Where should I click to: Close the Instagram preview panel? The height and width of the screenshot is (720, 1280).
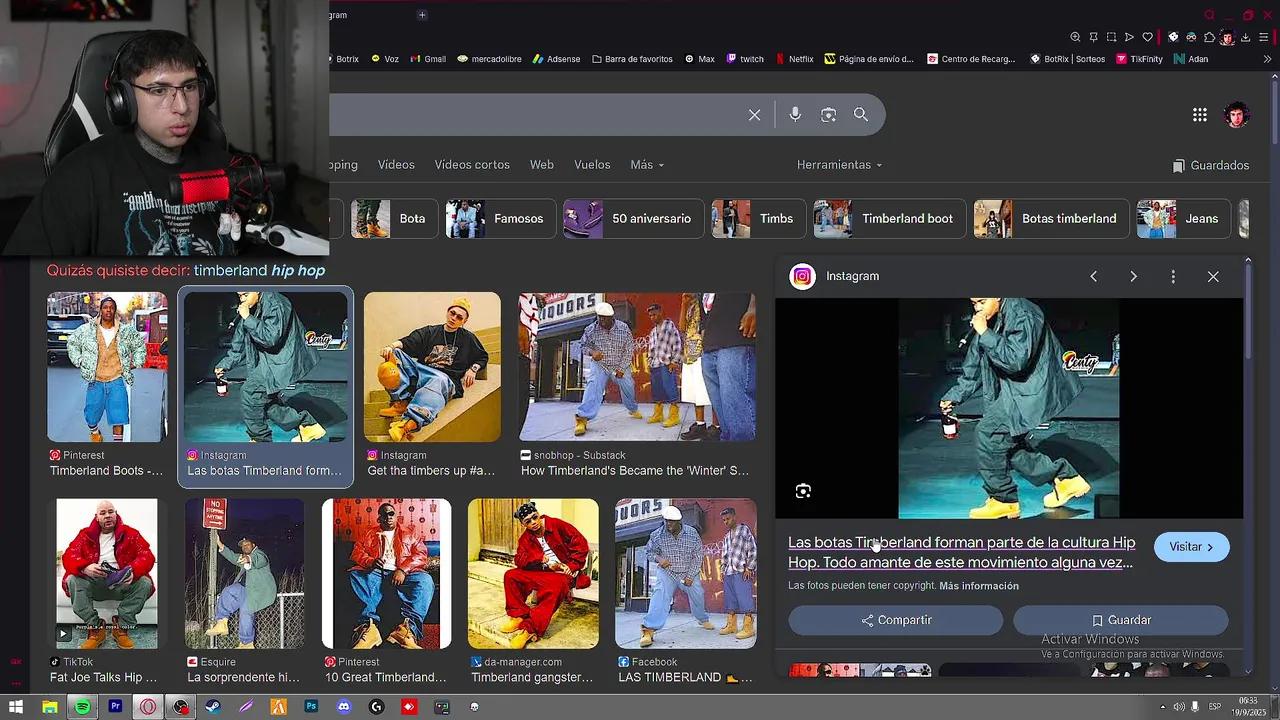[1213, 276]
